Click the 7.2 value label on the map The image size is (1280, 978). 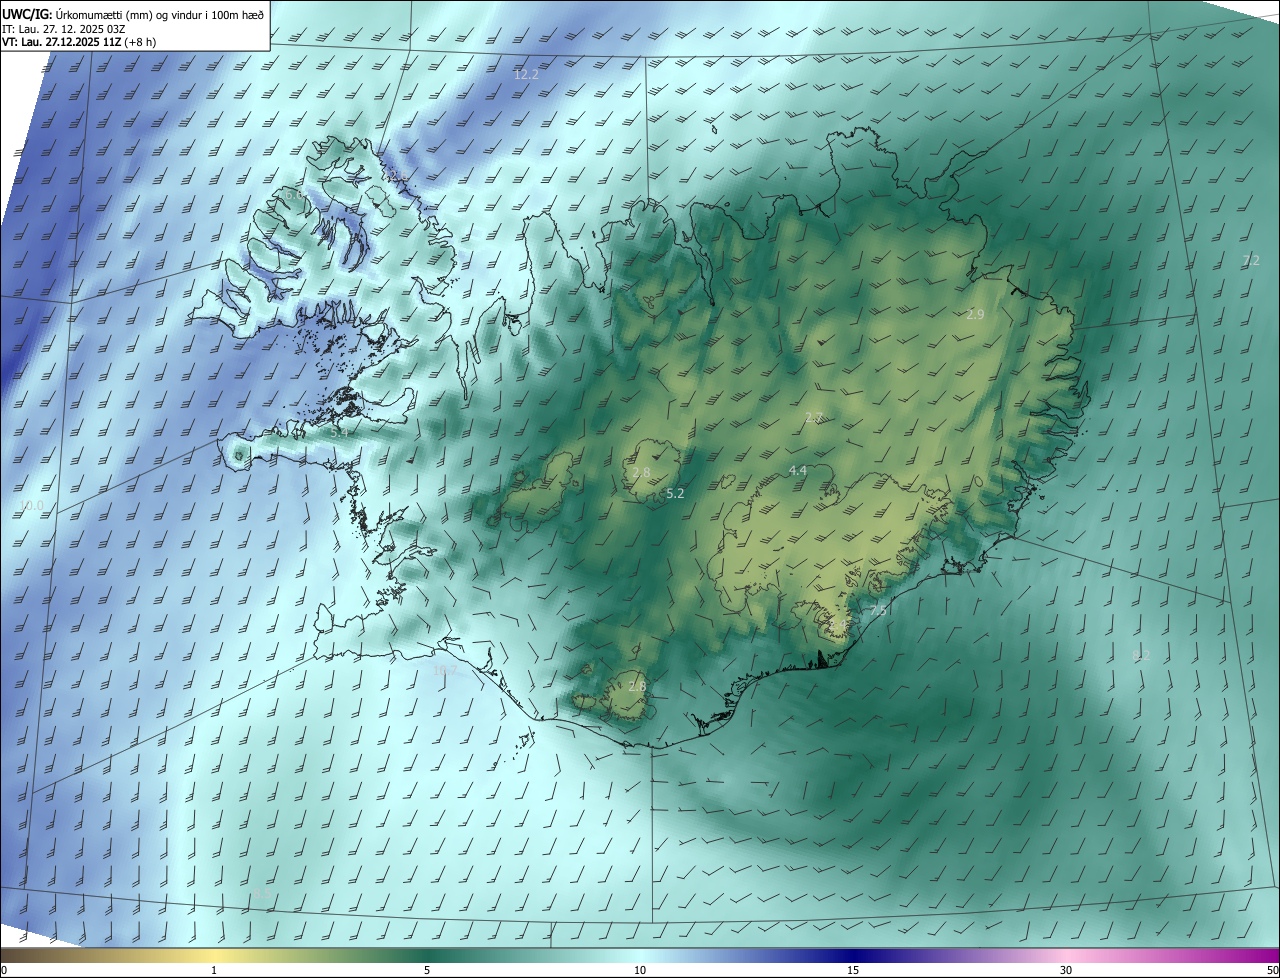coord(1251,260)
